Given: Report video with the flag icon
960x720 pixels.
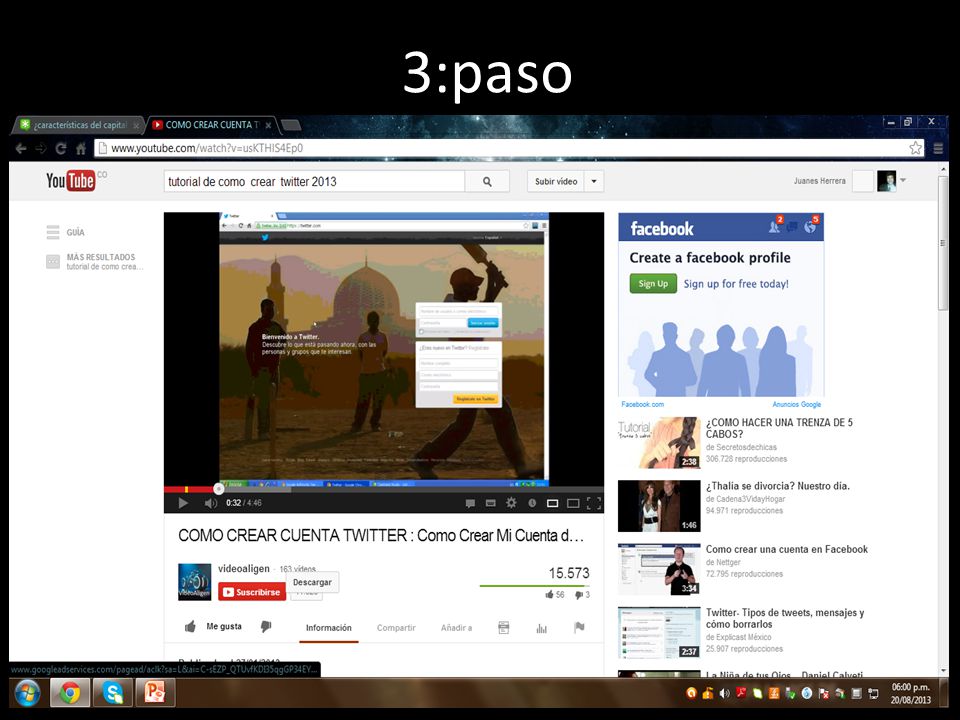Looking at the screenshot, I should [x=579, y=627].
